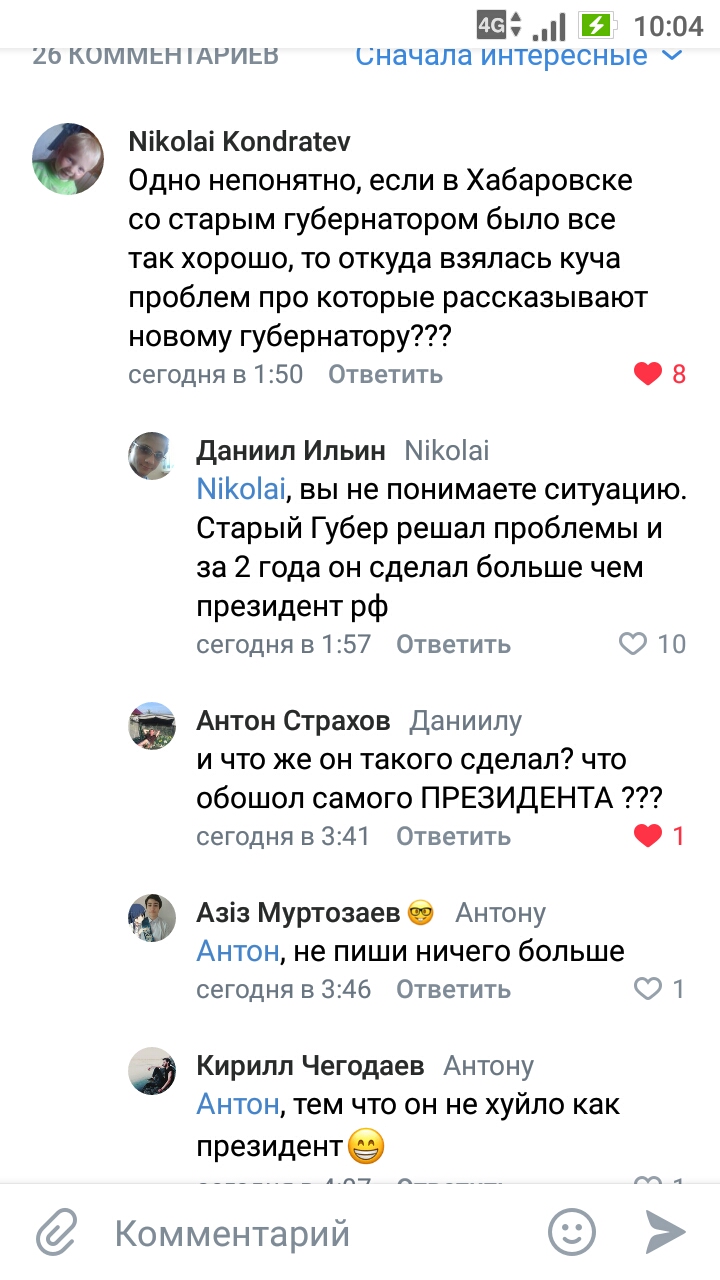Unlike Nikolai Kondratev's comment with 8 likes
720x1280 pixels.
(x=649, y=374)
